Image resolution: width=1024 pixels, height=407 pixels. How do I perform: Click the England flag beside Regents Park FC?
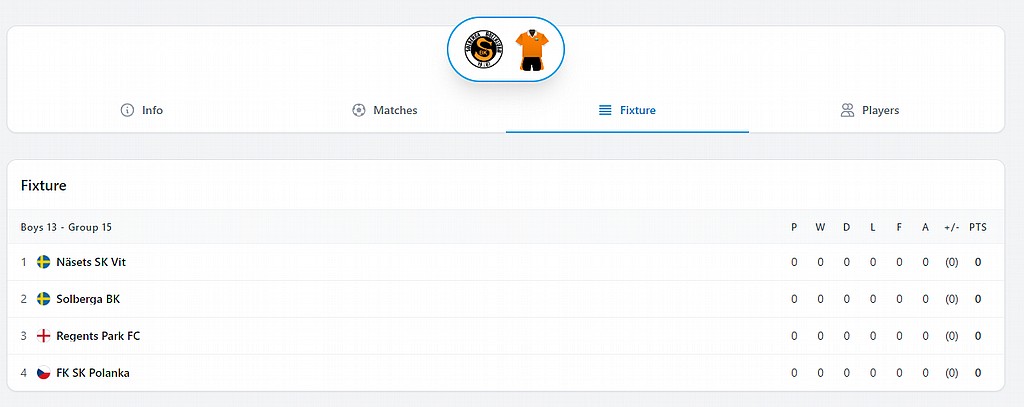pyautogui.click(x=44, y=336)
